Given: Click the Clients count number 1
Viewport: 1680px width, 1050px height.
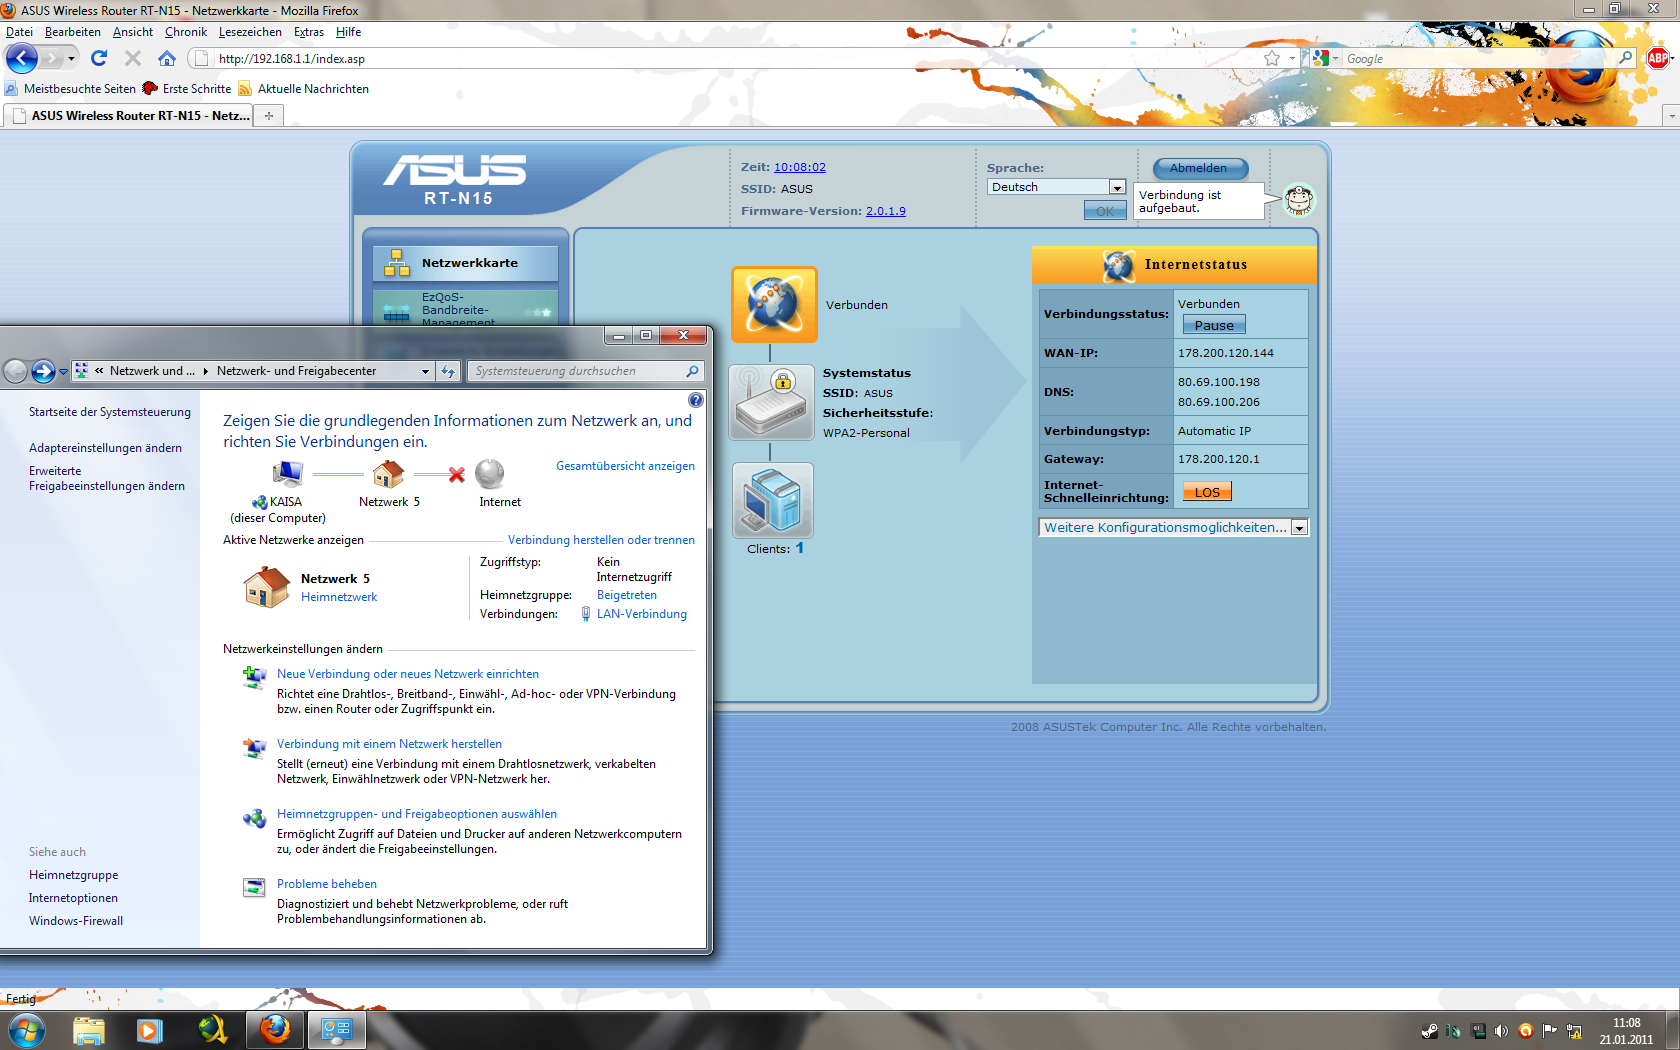Looking at the screenshot, I should [800, 548].
